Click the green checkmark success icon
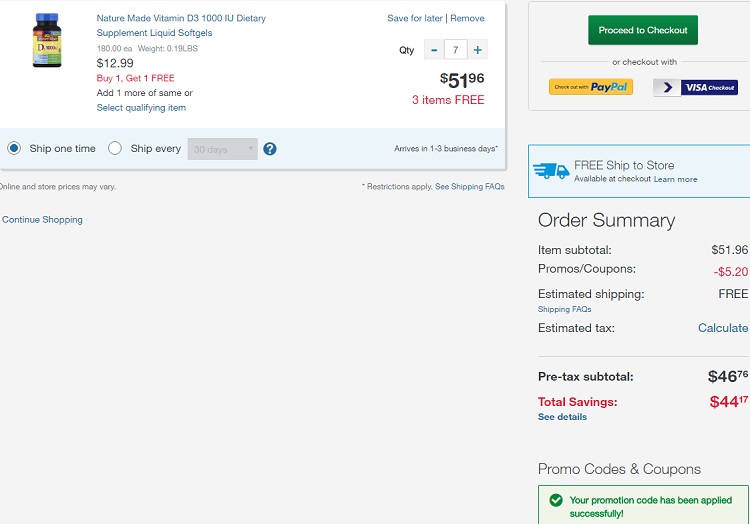750x524 pixels. pos(556,500)
